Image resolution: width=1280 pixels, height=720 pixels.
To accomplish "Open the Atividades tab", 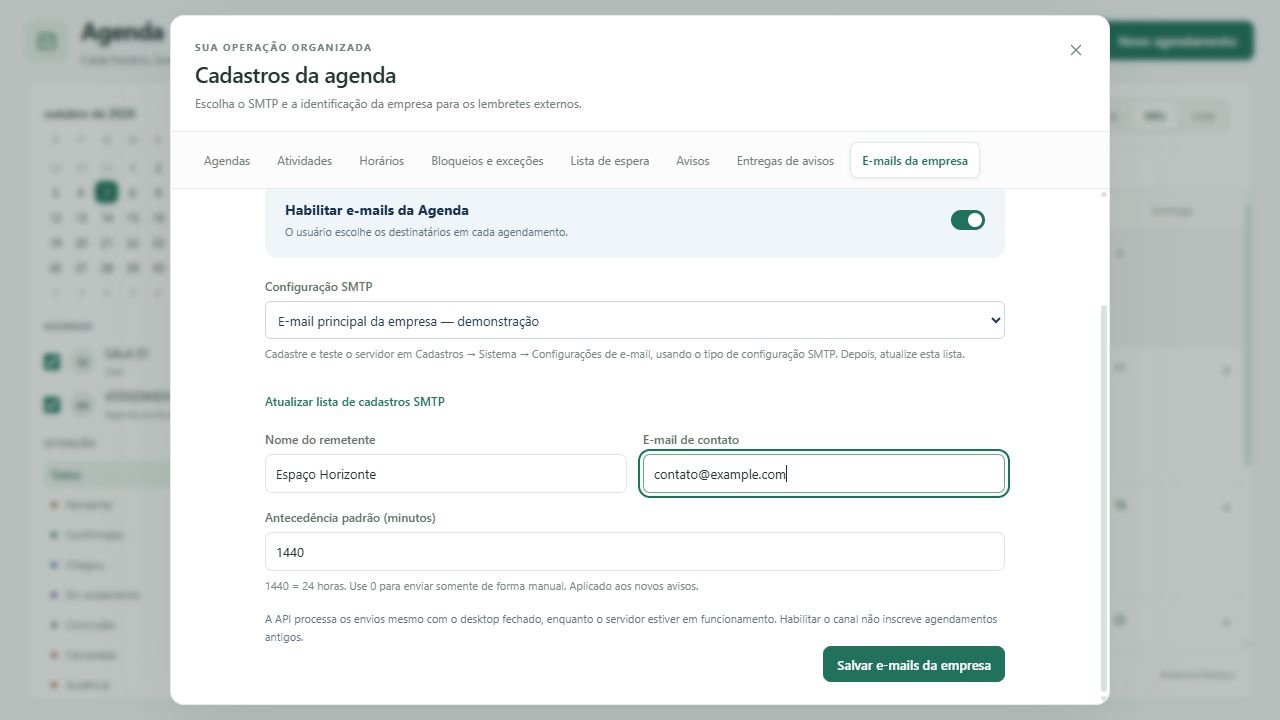I will point(304,160).
